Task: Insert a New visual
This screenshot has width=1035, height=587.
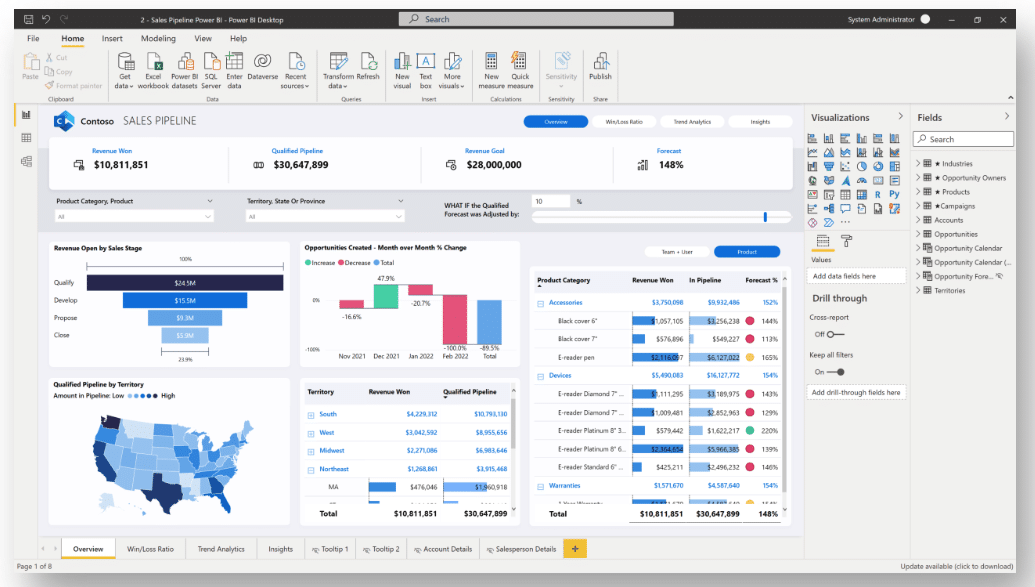Action: pos(402,71)
